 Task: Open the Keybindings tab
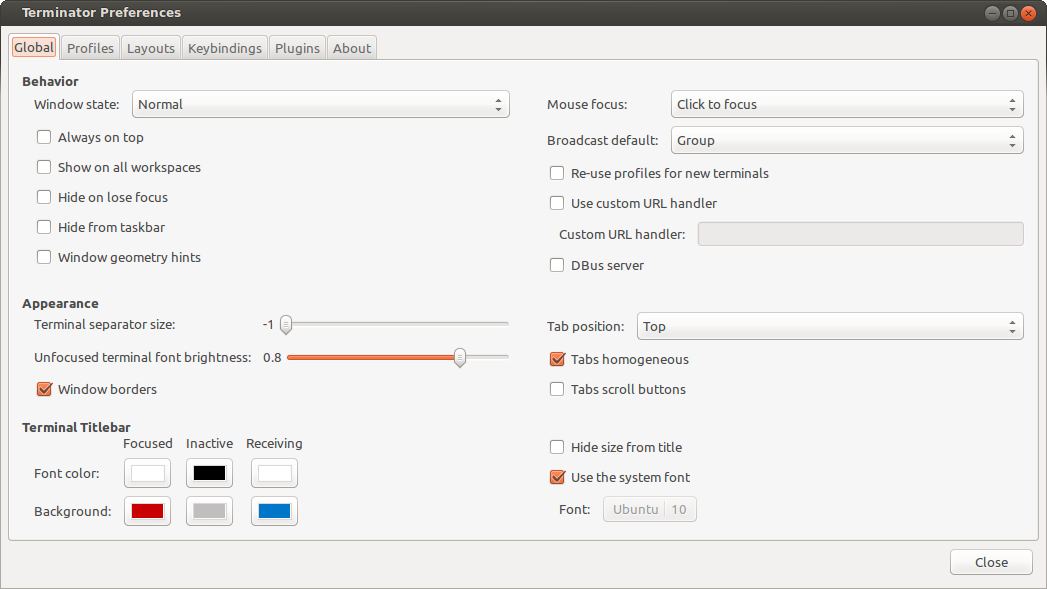pyautogui.click(x=225, y=48)
